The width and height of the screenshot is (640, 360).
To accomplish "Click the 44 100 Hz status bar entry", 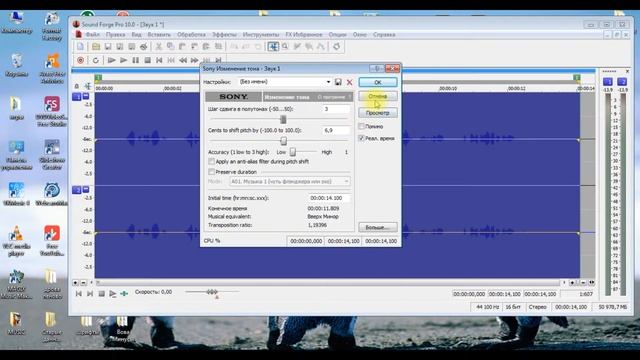I will [x=488, y=307].
